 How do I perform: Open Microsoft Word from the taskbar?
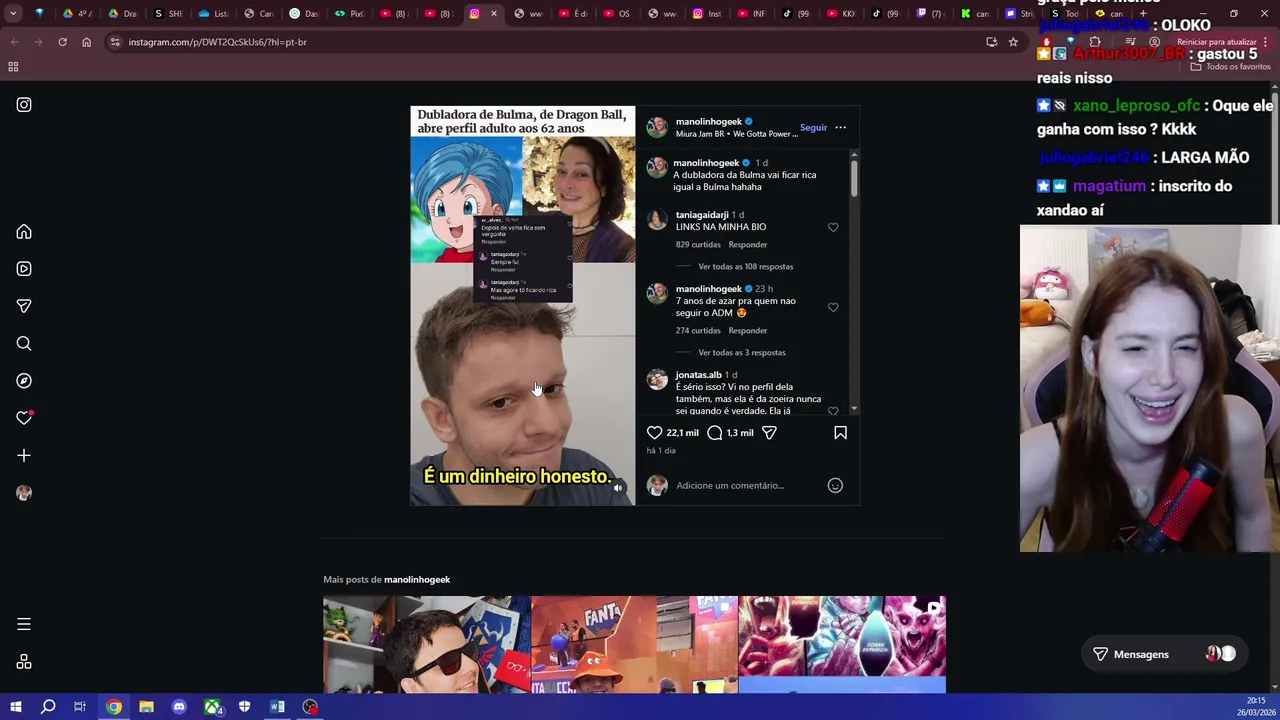pos(277,707)
